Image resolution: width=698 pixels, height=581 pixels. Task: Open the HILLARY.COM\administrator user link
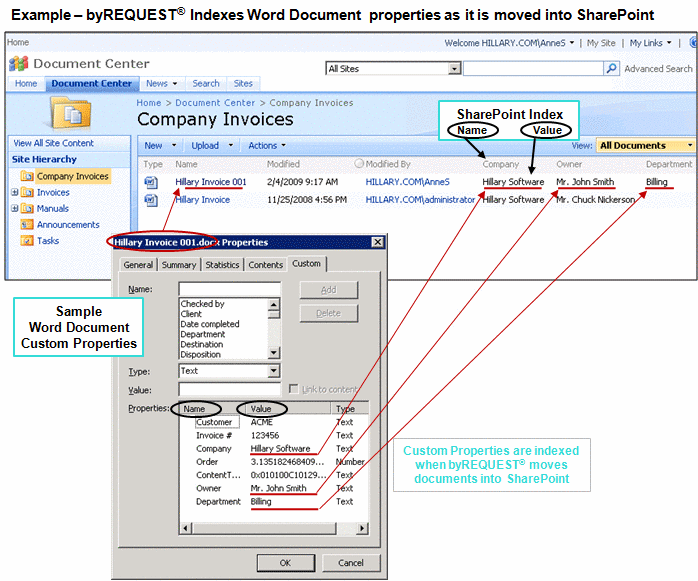coord(420,199)
